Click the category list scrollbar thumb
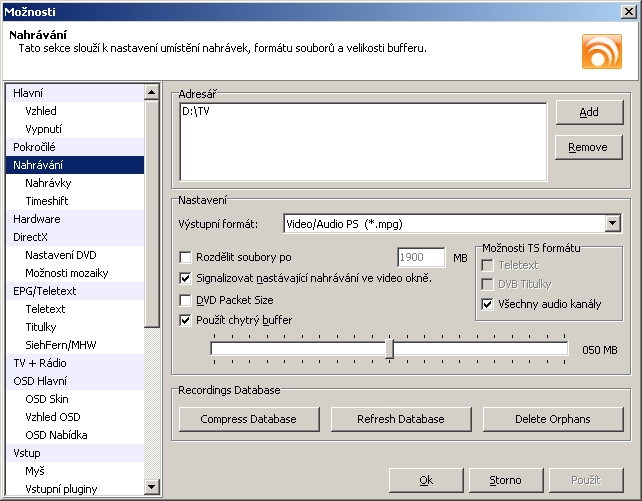Screen dimensions: 642x501 (151, 214)
